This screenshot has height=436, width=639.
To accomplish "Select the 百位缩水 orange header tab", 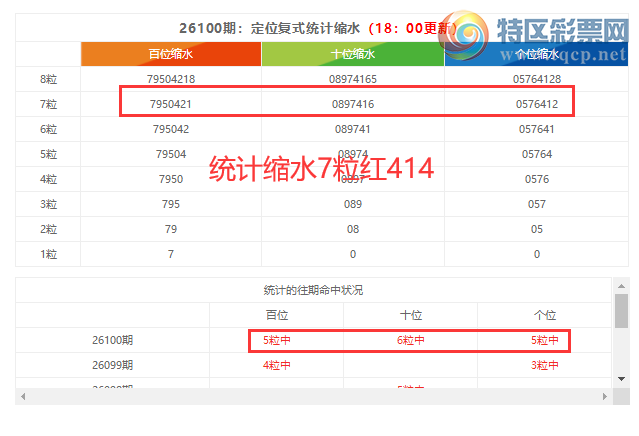I will pos(171,55).
